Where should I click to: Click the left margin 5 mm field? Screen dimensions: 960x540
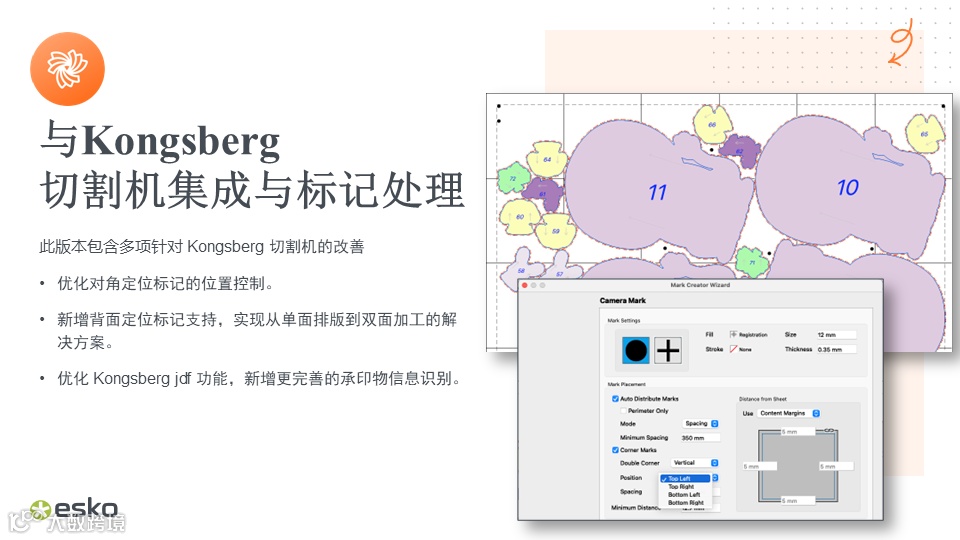click(x=760, y=467)
